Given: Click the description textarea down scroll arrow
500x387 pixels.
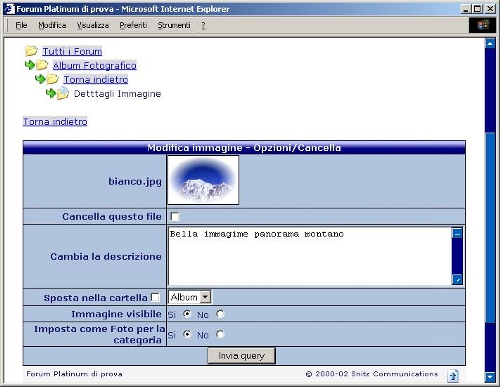Looking at the screenshot, I should click(x=457, y=279).
